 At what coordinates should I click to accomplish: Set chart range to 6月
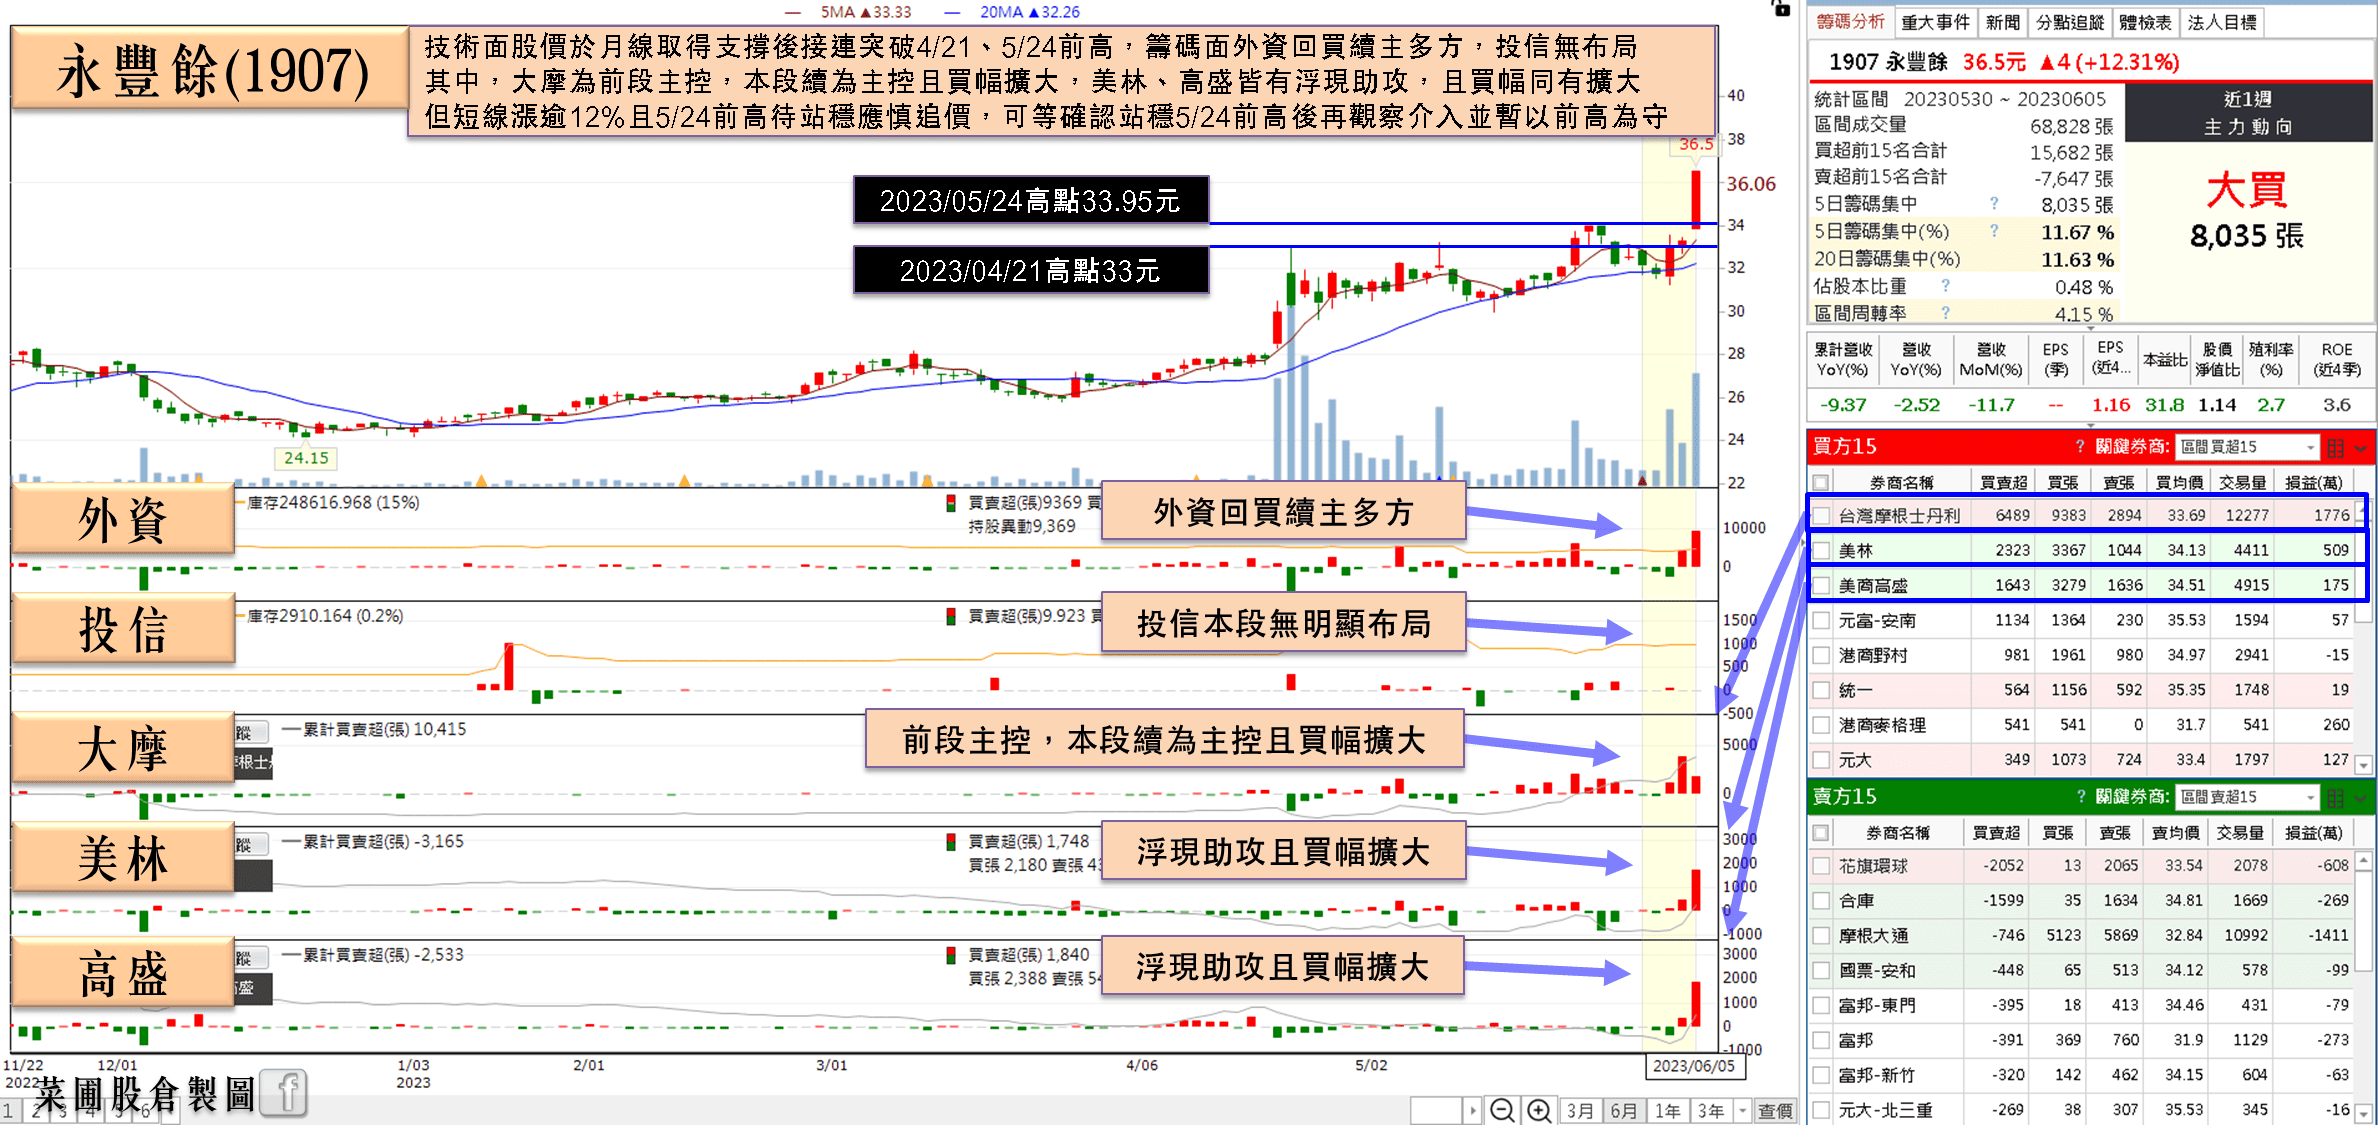tap(1624, 1111)
